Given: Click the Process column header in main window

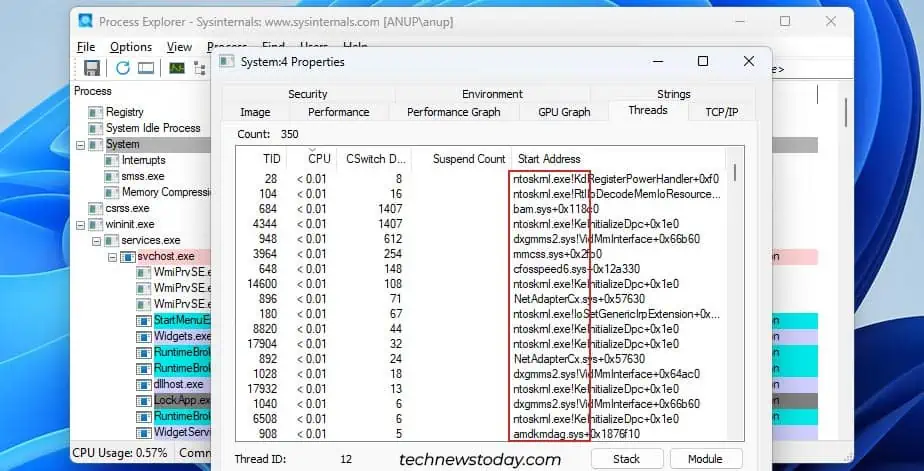Looking at the screenshot, I should (93, 91).
